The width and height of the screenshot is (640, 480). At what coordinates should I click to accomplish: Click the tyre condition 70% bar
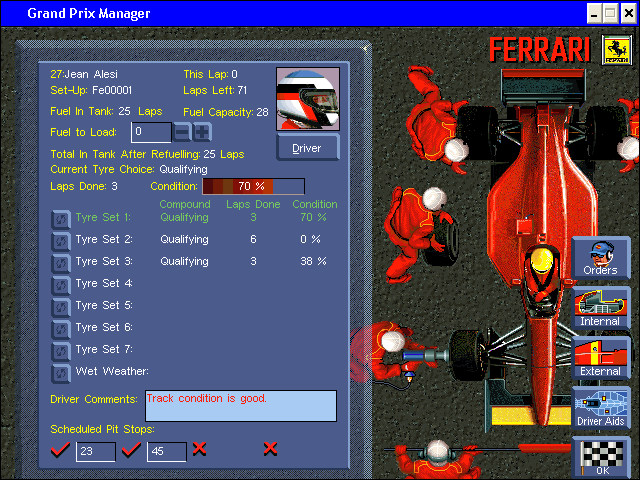[253, 186]
